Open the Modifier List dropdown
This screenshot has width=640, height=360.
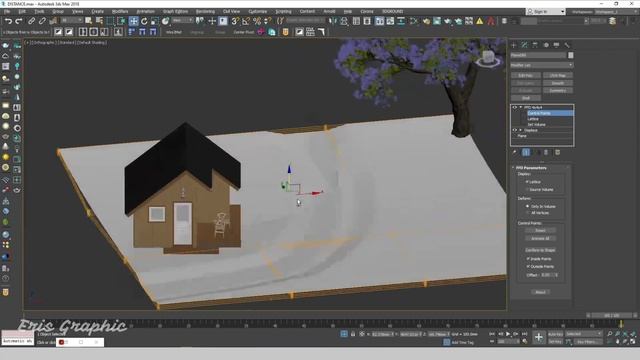pyautogui.click(x=542, y=65)
